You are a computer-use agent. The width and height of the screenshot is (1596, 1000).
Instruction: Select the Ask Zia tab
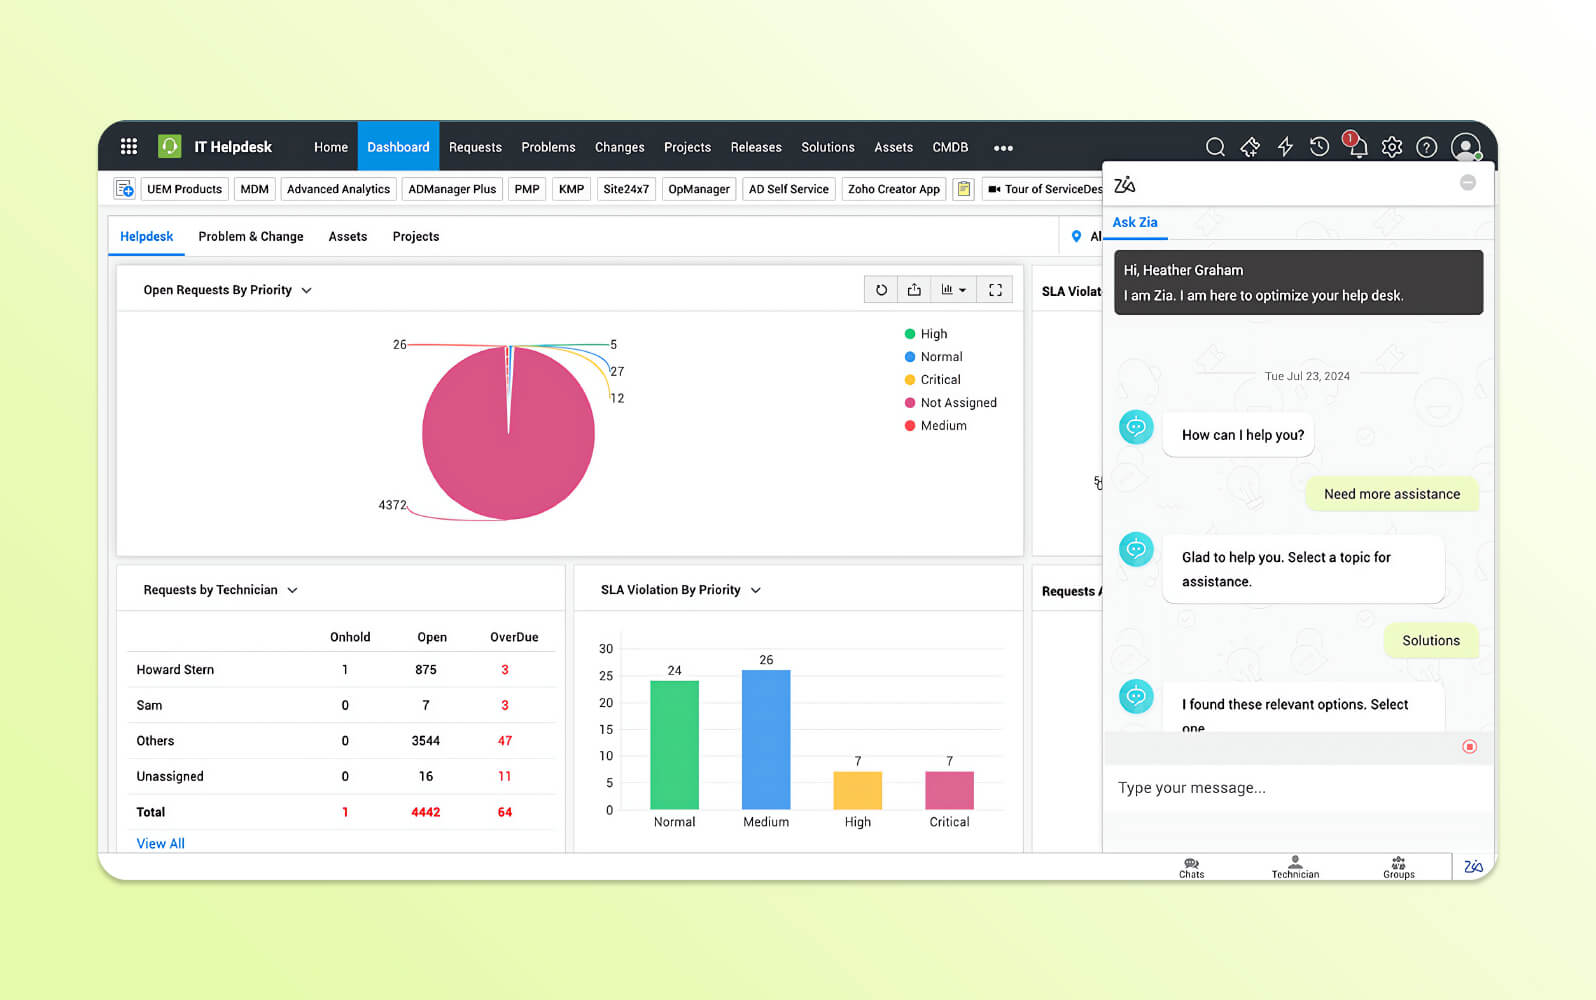[x=1135, y=223]
